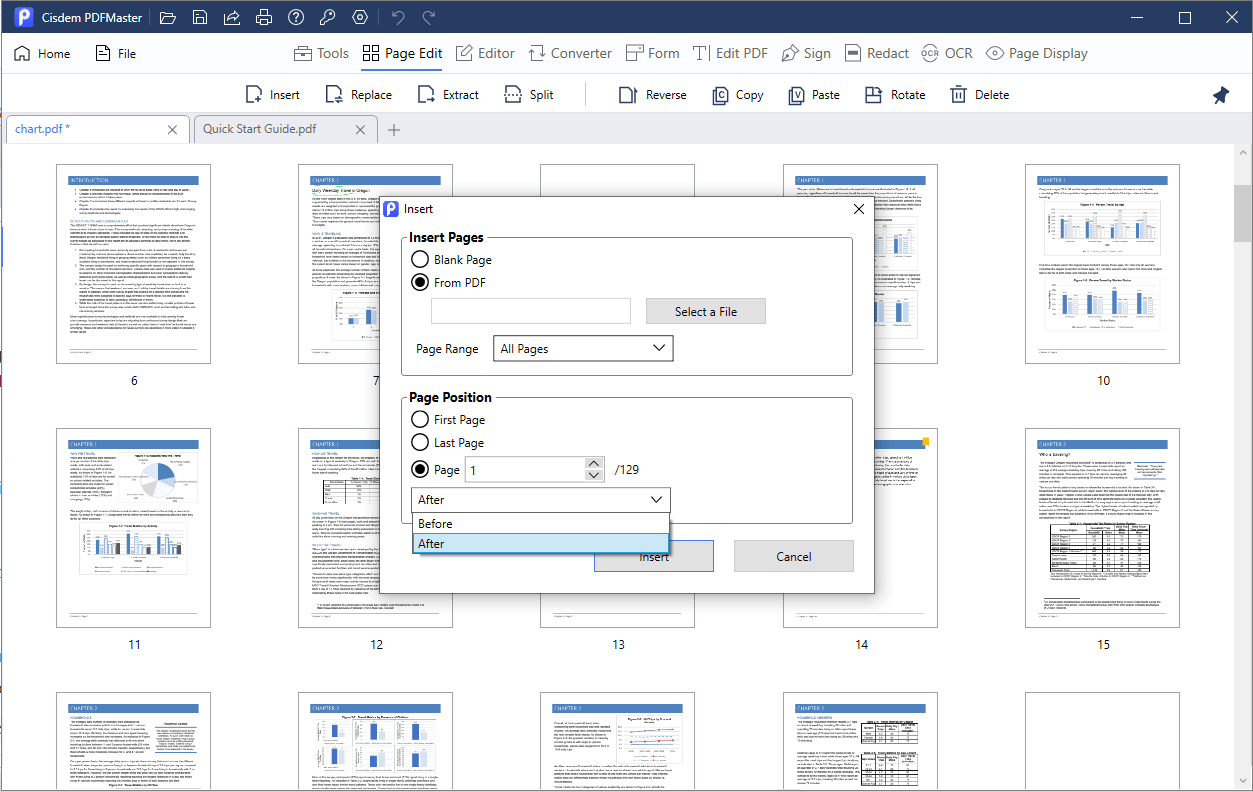The width and height of the screenshot is (1253, 792).
Task: Close the chart.pdf tab
Action: point(172,130)
